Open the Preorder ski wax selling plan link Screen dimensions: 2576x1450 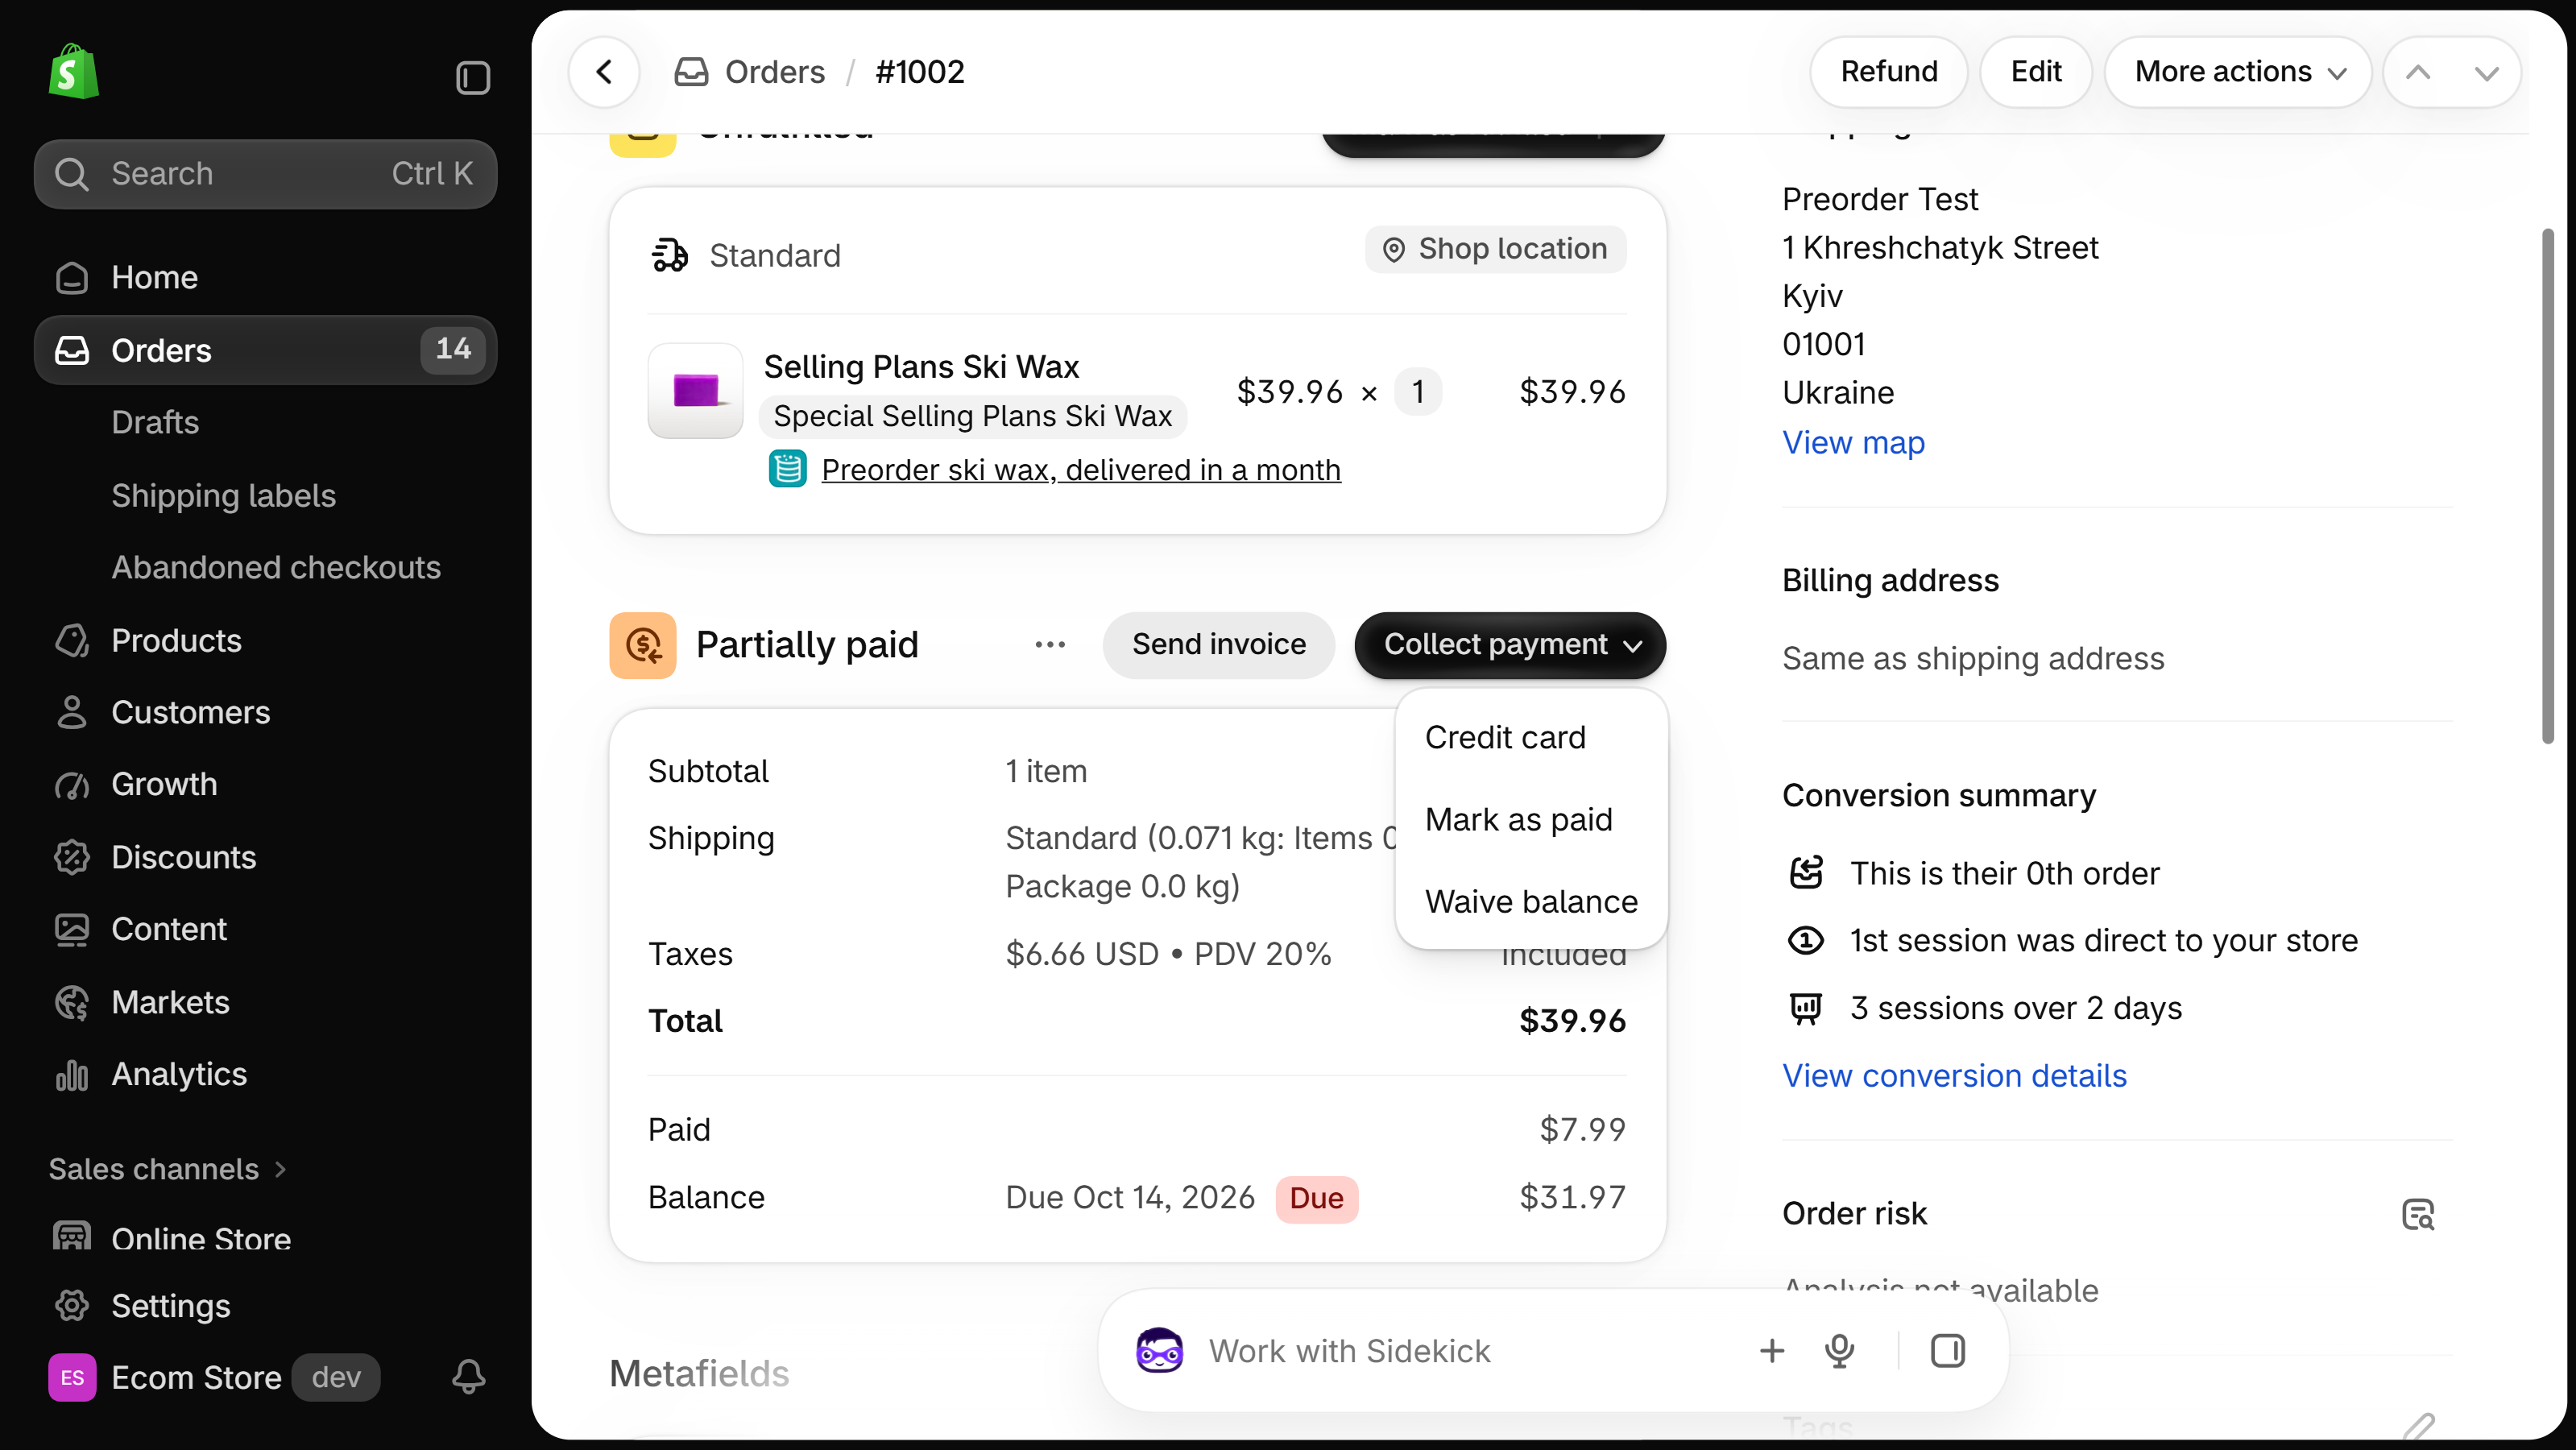pyautogui.click(x=1081, y=469)
